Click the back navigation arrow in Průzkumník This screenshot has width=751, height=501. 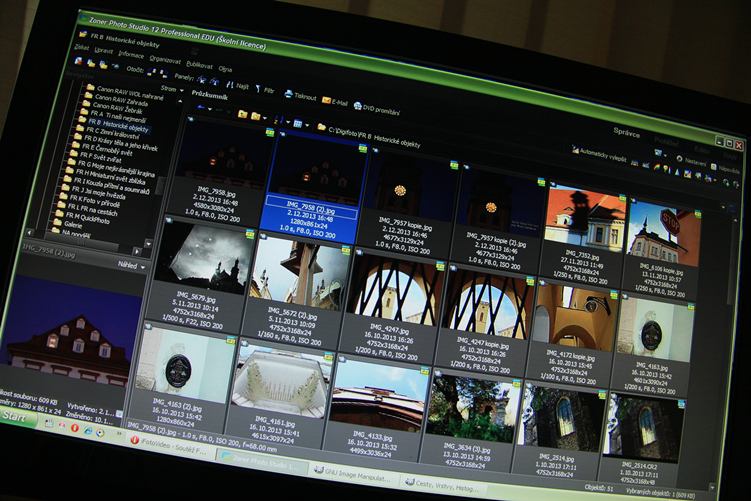coord(202,108)
